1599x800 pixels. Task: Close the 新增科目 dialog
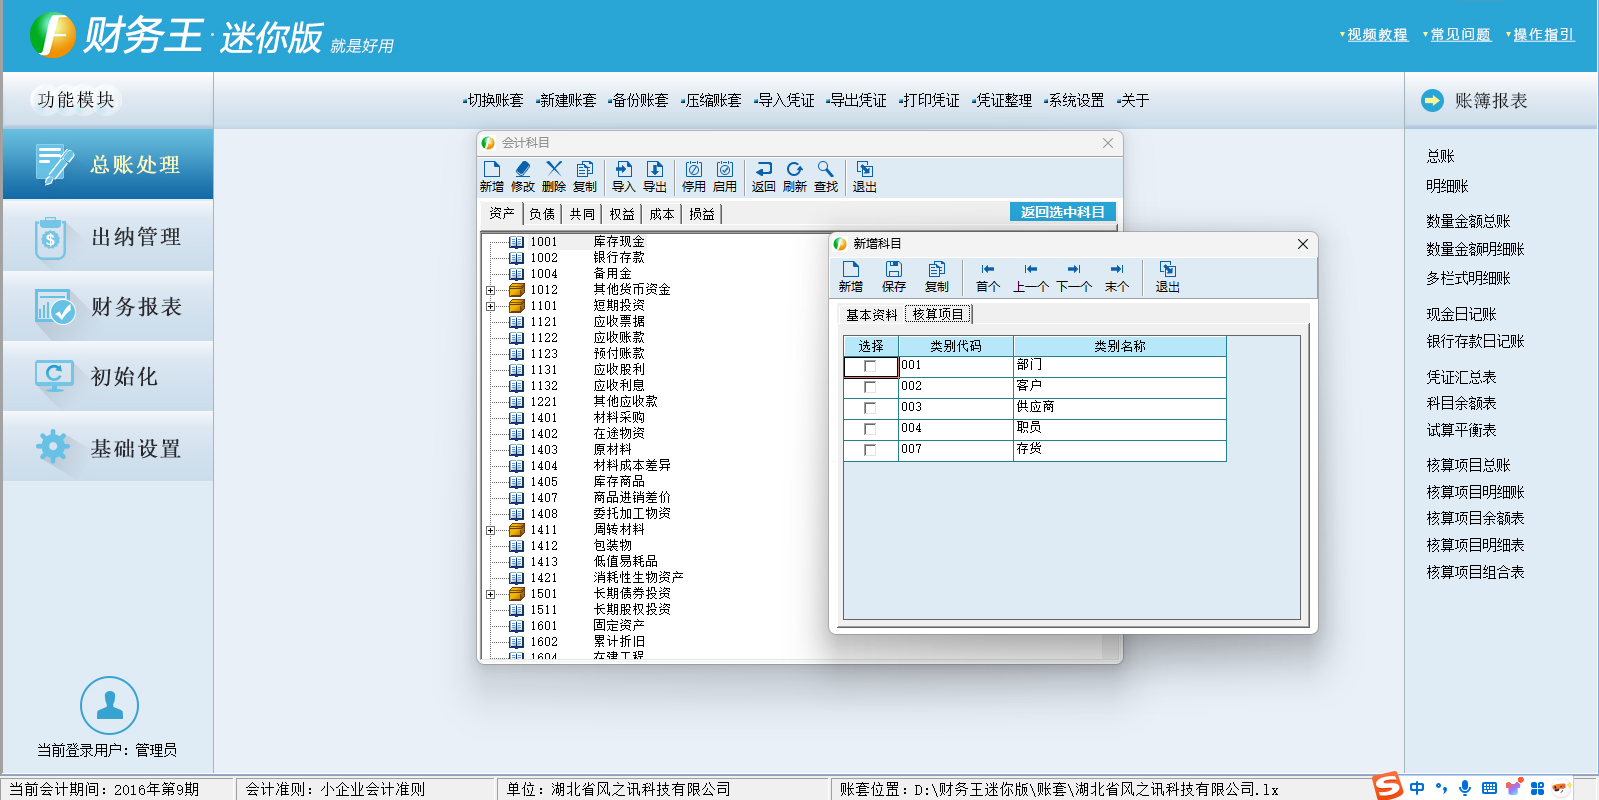click(1302, 244)
